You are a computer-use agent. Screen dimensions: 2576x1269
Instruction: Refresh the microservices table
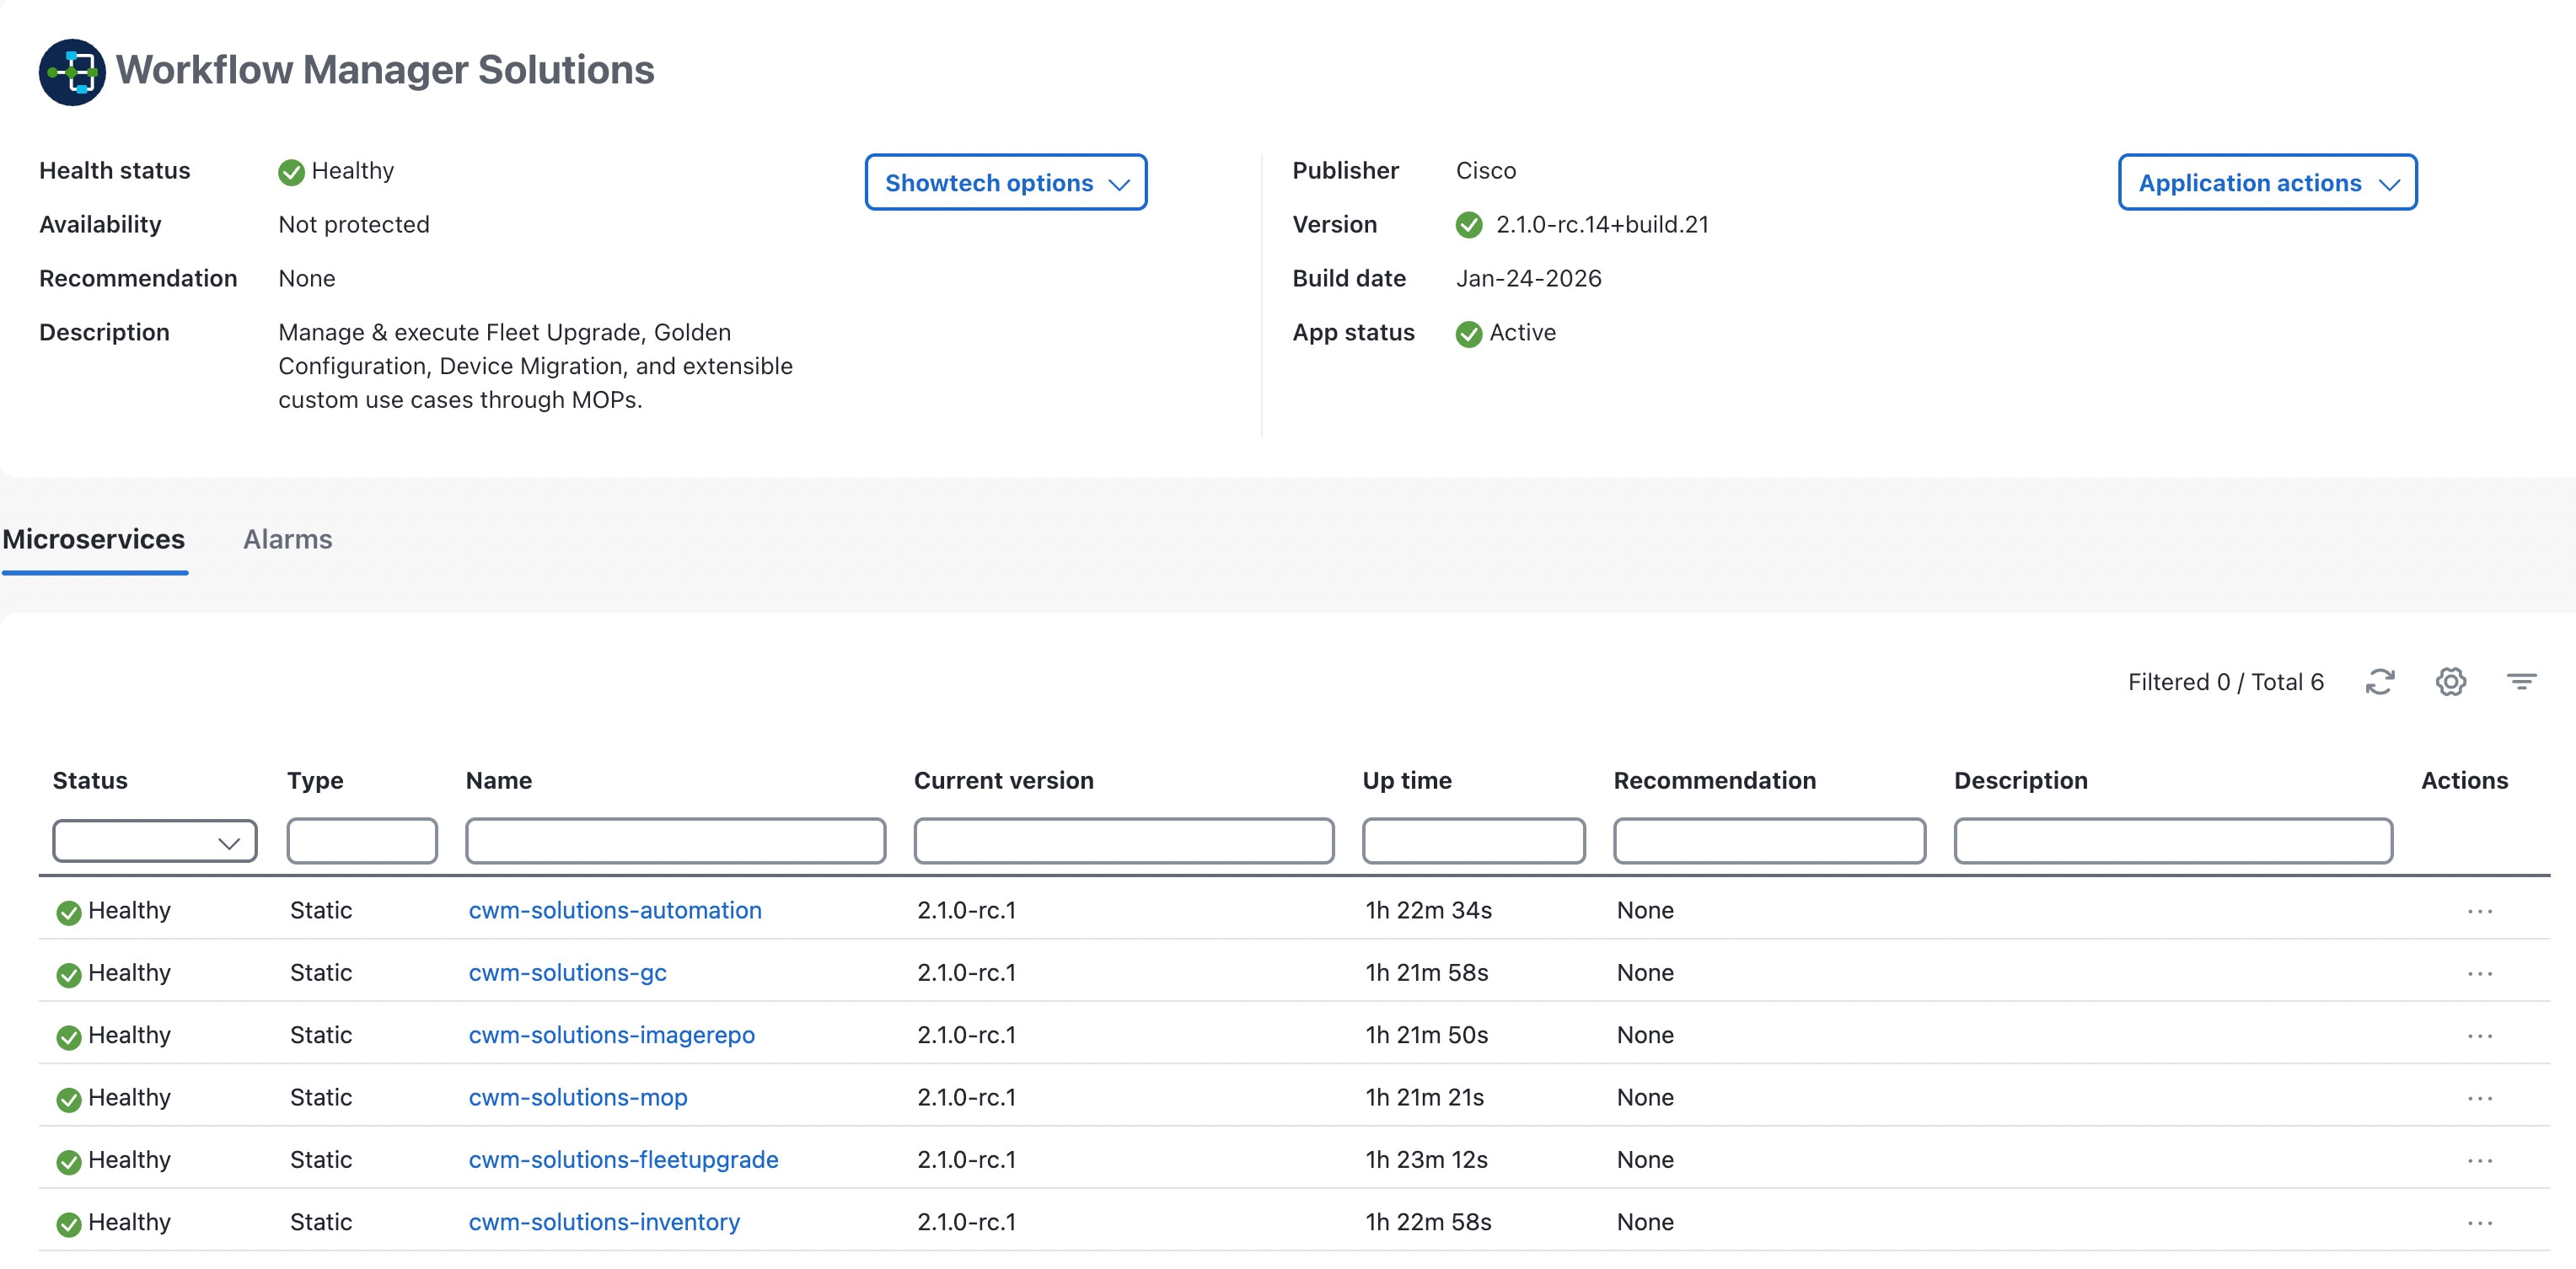[2379, 682]
